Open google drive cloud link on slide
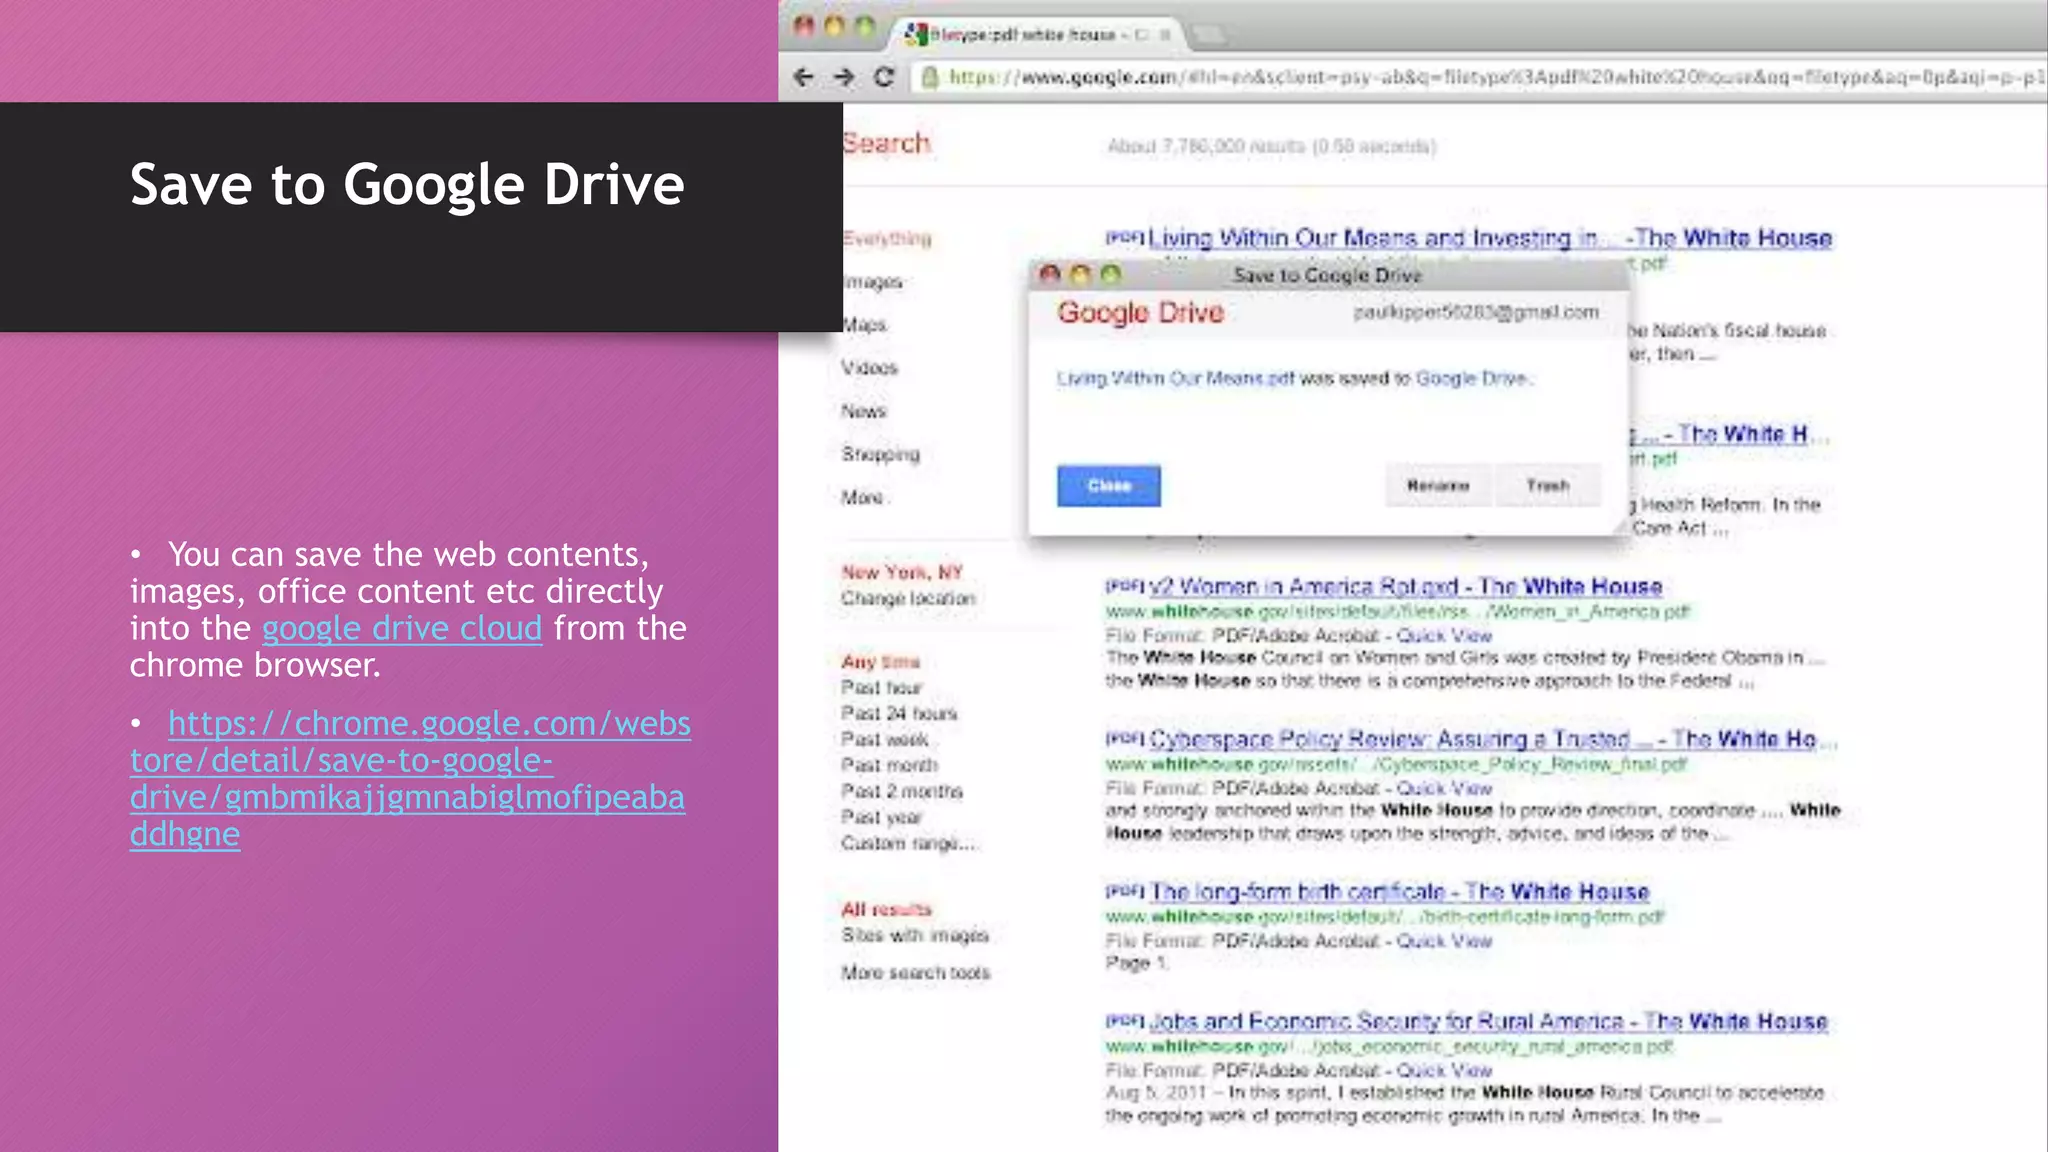Viewport: 2048px width, 1152px height. [x=402, y=629]
